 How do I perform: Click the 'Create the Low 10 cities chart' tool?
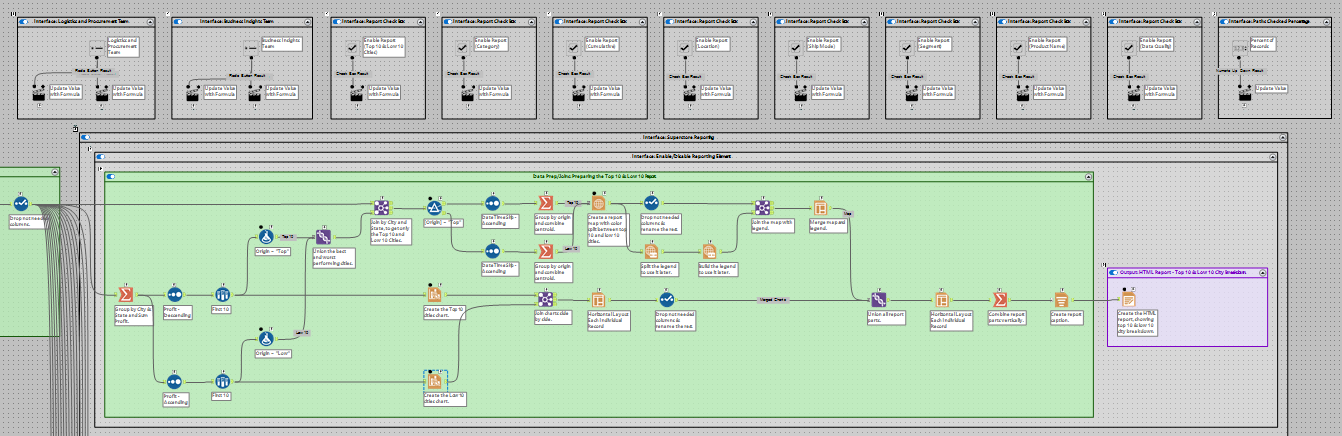434,381
